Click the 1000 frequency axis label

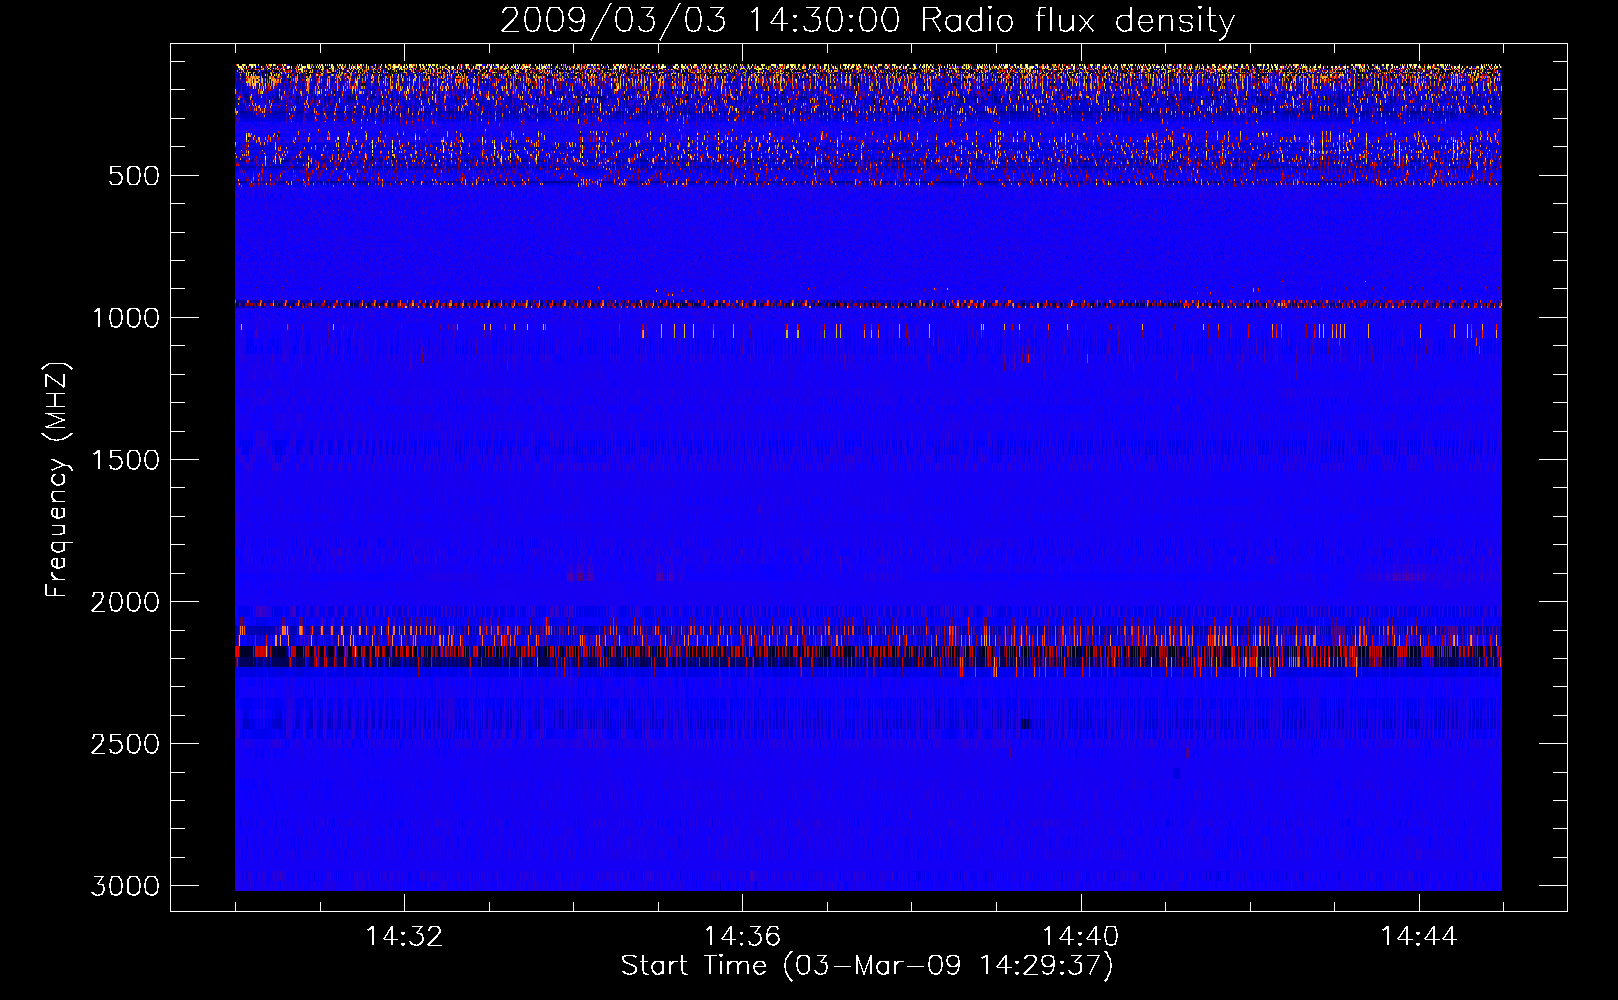[125, 318]
